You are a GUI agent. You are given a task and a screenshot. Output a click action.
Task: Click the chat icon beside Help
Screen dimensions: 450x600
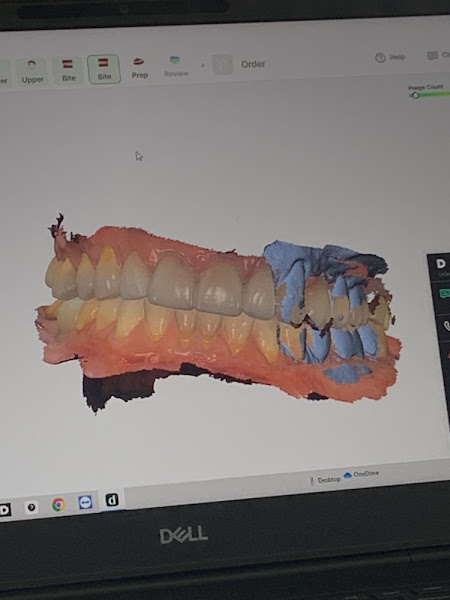[x=432, y=56]
